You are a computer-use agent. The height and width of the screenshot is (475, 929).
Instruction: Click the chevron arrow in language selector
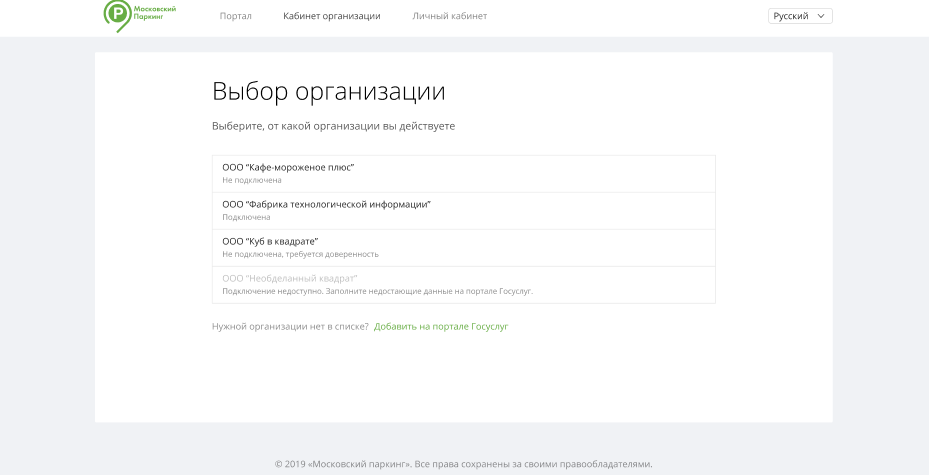click(822, 16)
